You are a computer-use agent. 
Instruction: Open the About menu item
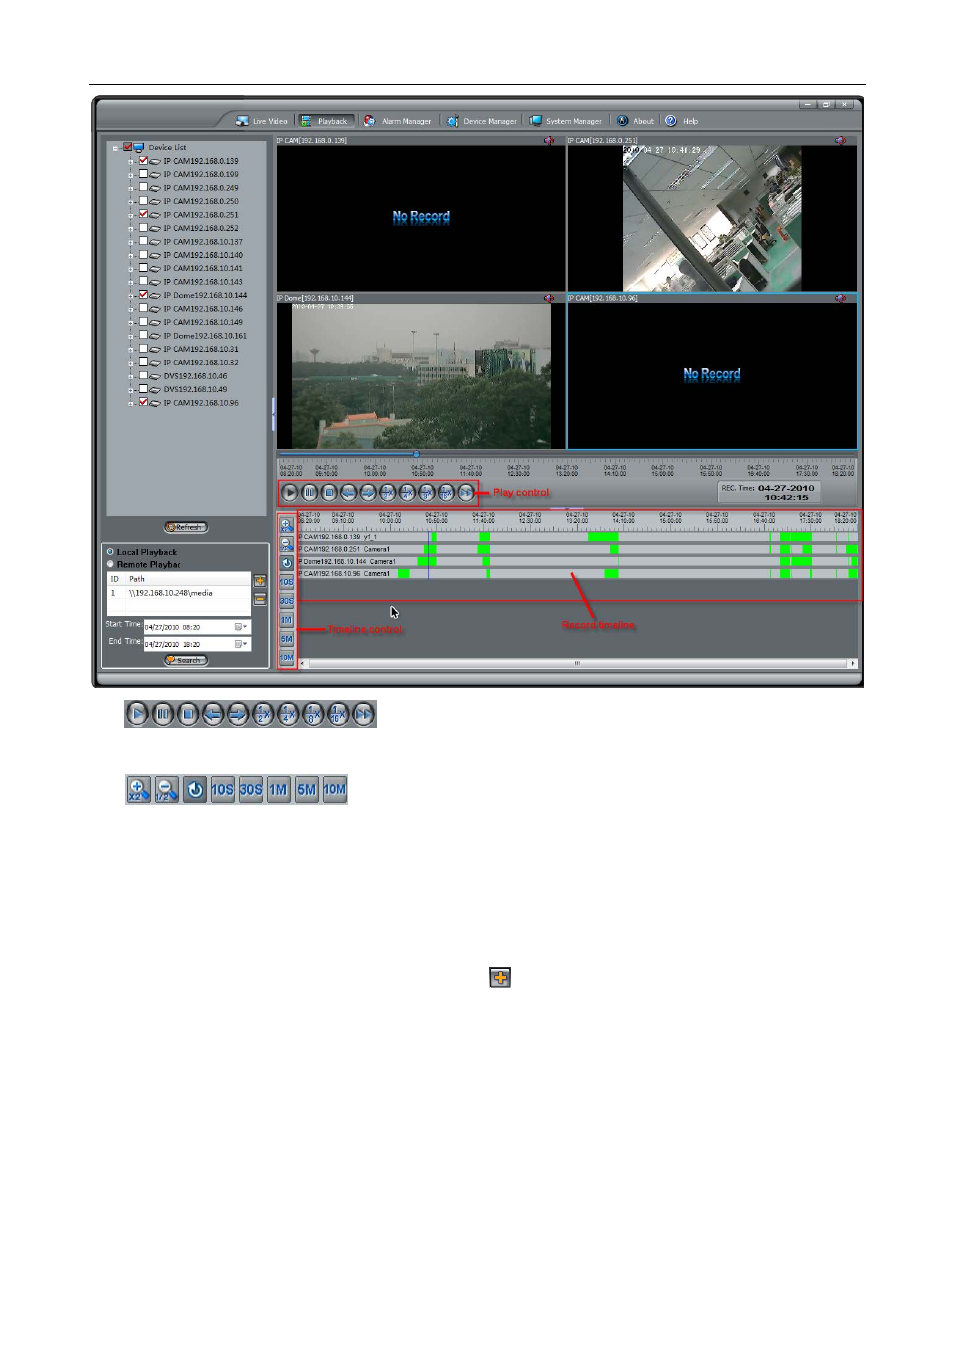(x=635, y=121)
